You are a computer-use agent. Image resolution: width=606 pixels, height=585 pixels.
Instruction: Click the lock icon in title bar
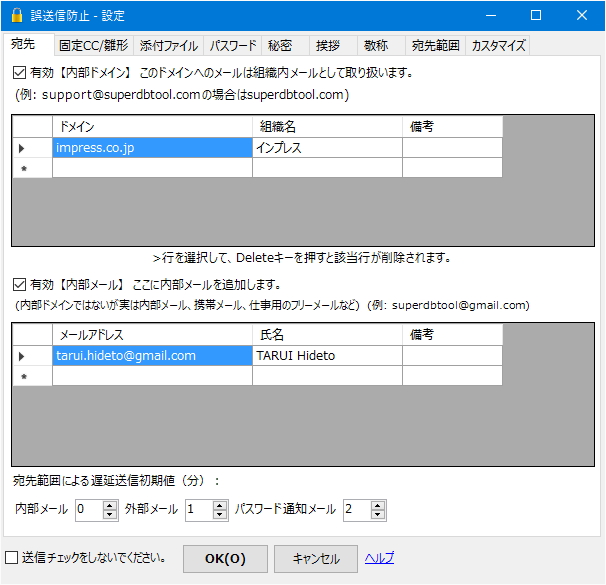point(17,15)
